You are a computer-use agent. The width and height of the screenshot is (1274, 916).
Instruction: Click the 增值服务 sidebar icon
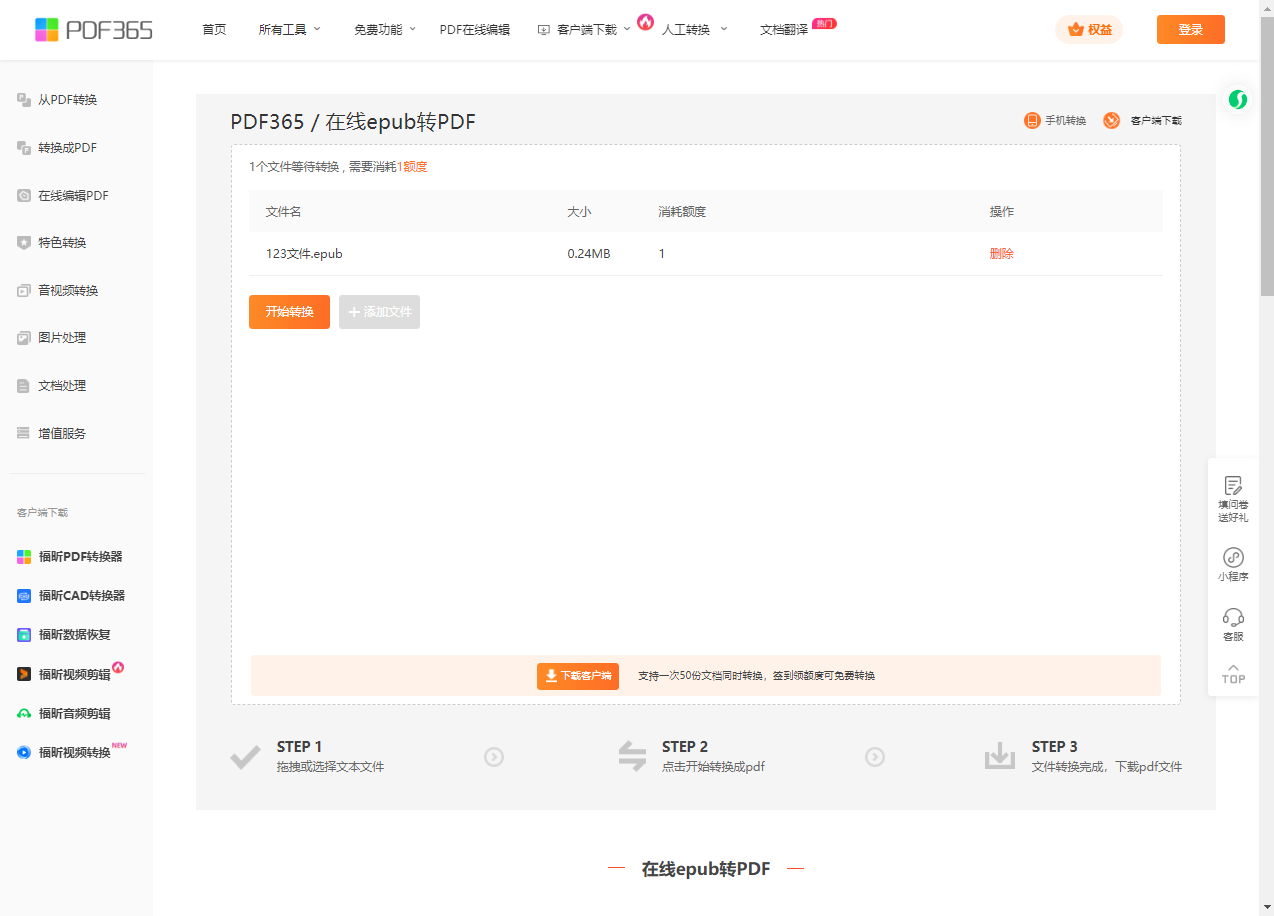(x=24, y=433)
